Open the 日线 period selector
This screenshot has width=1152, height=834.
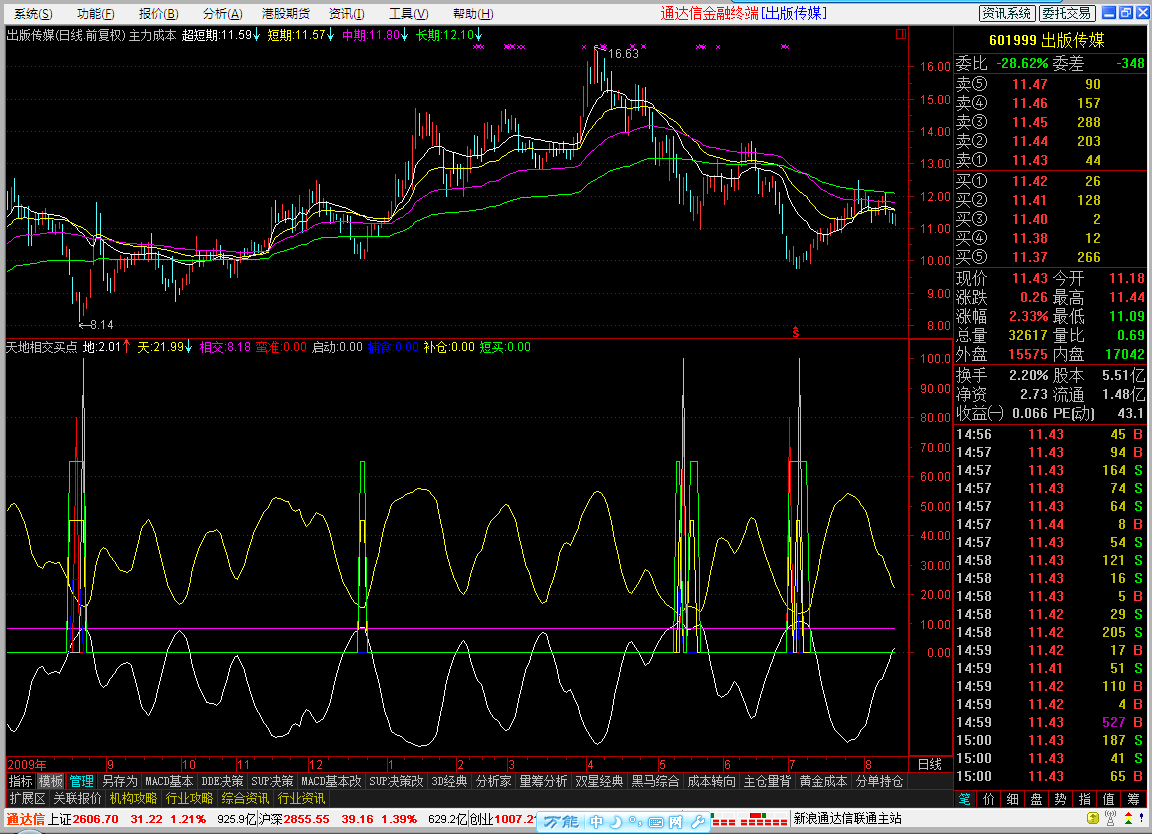click(x=929, y=764)
